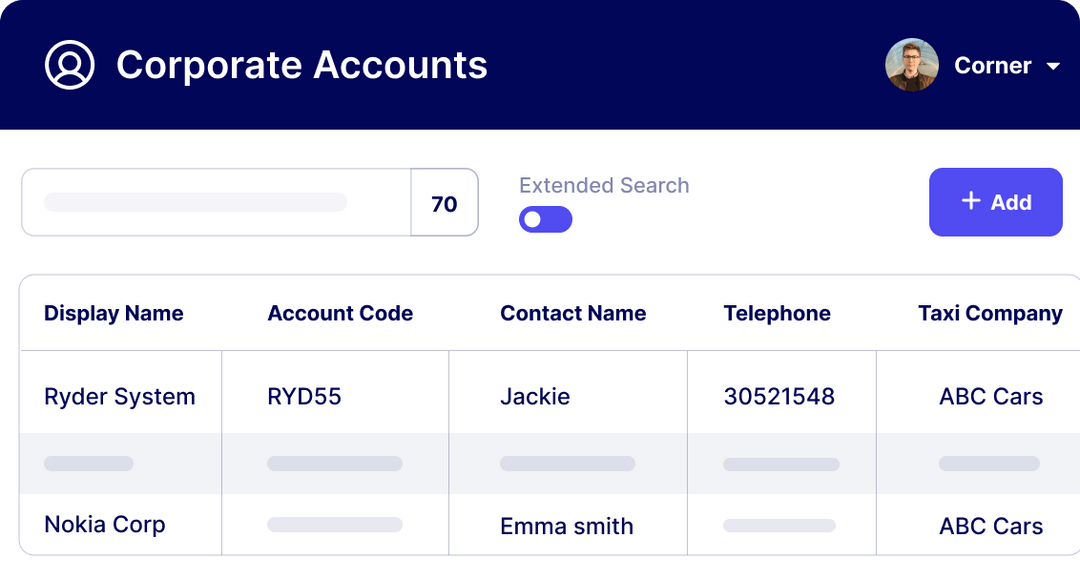Click the plus icon in Add button
This screenshot has height=577, width=1080.
(x=970, y=200)
